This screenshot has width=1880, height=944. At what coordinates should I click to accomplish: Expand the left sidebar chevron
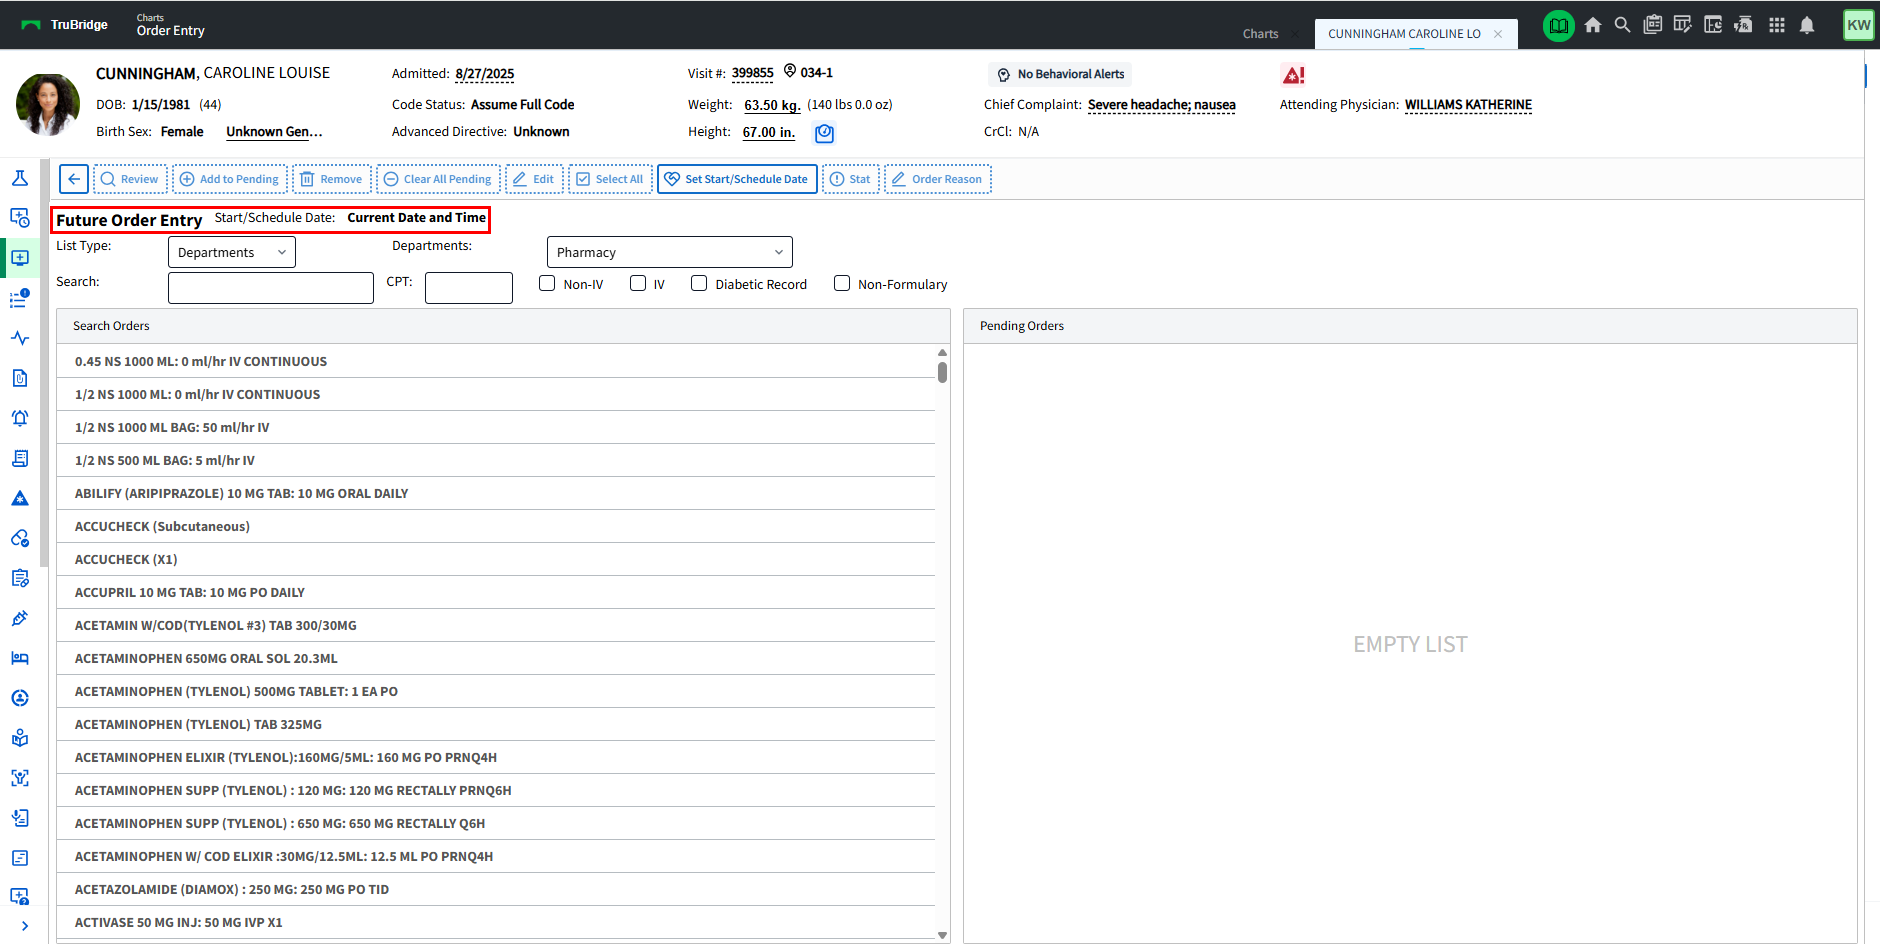pos(24,926)
